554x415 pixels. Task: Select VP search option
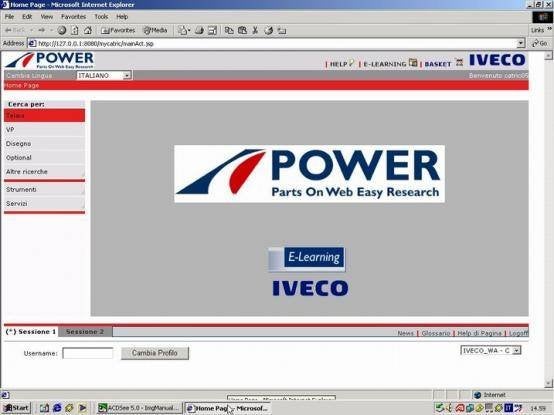(45, 130)
